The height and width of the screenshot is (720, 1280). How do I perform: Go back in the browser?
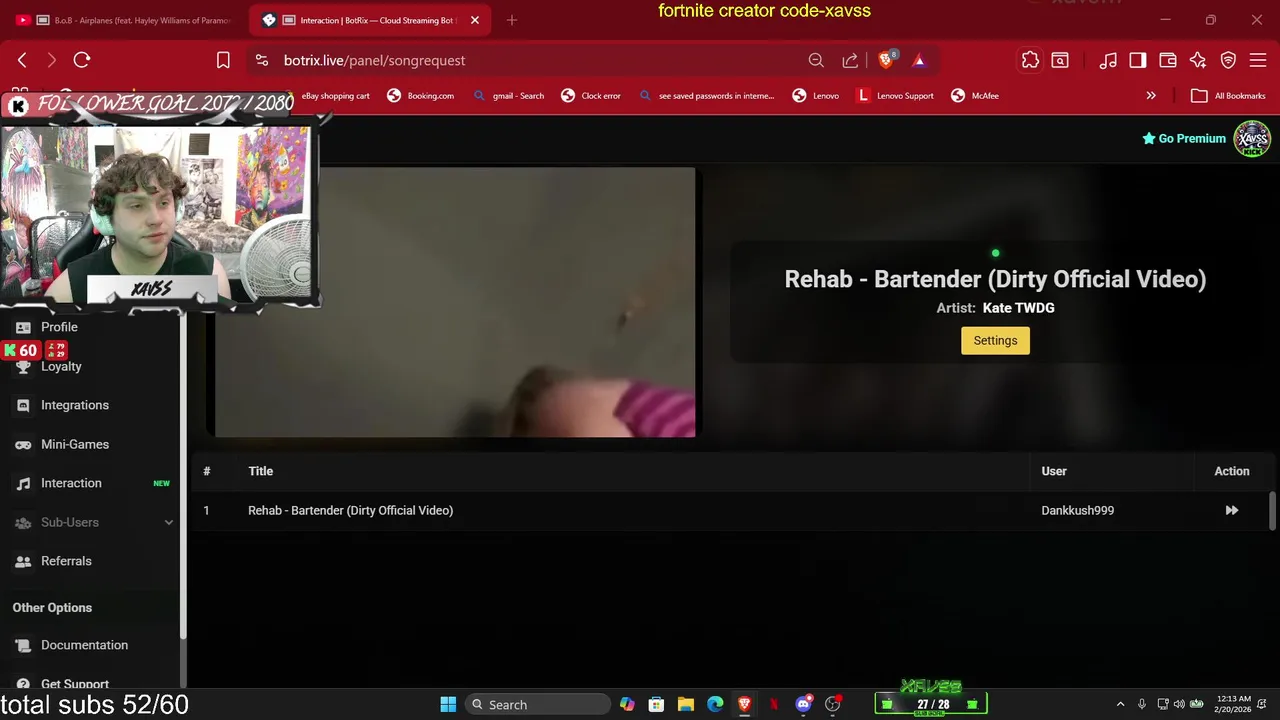click(22, 60)
